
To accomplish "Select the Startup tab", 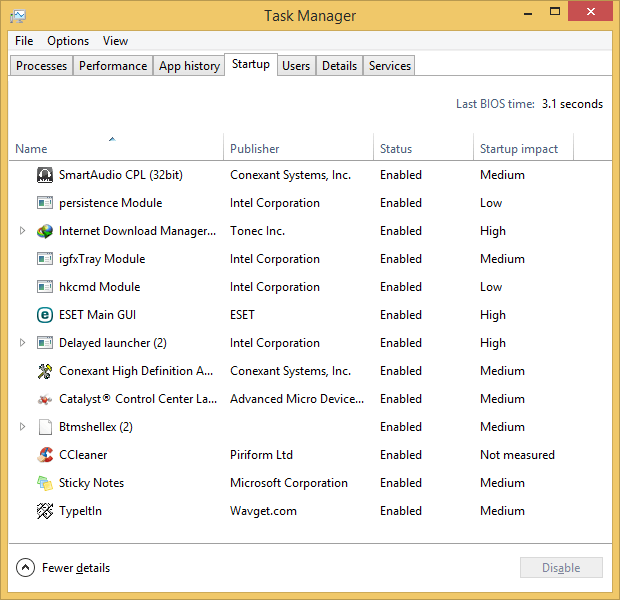I will coord(251,64).
